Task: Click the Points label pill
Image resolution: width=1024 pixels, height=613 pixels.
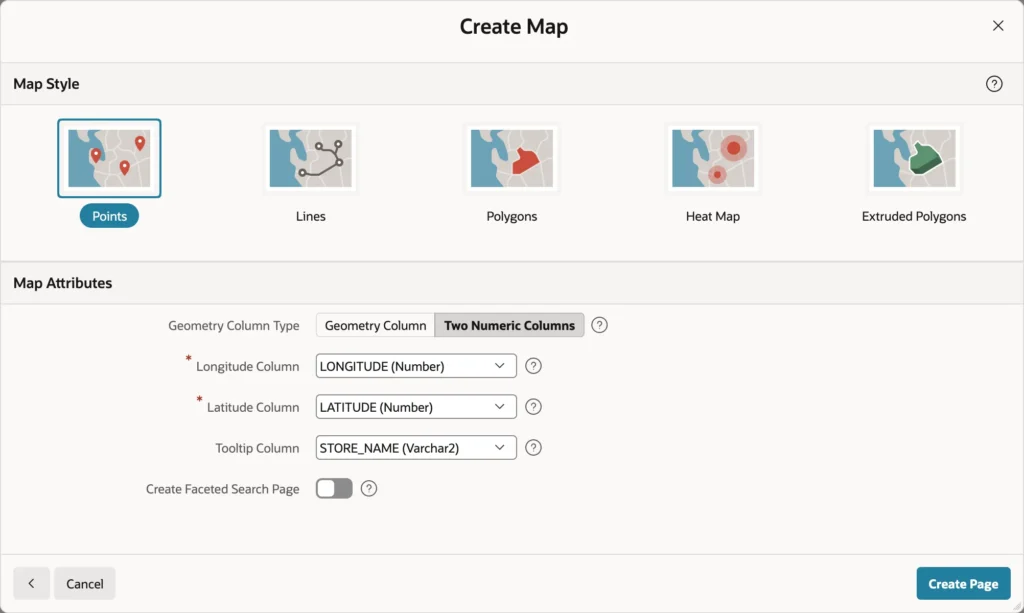Action: click(x=109, y=216)
